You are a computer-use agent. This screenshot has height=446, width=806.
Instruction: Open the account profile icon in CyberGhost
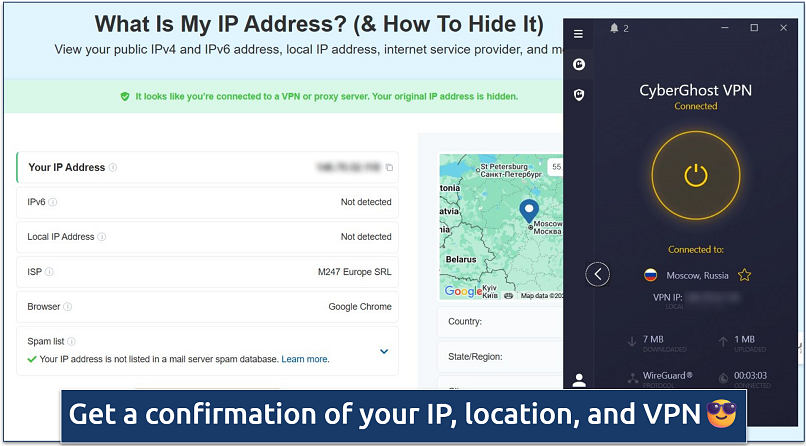tap(578, 380)
